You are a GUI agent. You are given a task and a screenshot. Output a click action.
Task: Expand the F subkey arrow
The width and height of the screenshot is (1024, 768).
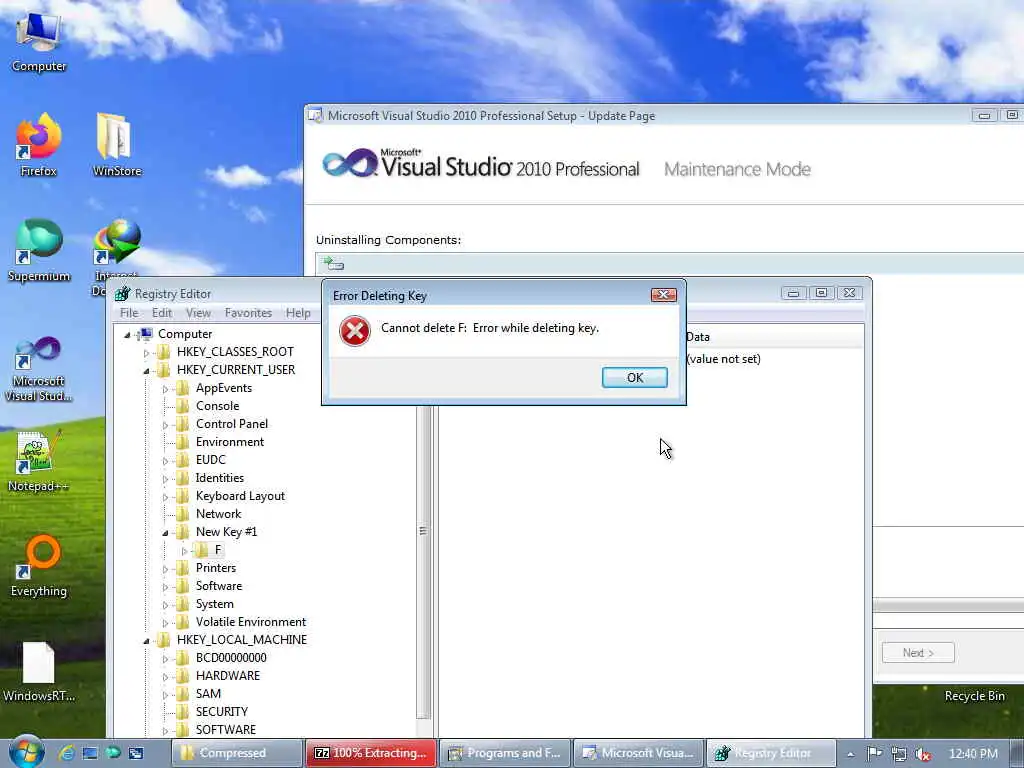click(x=184, y=551)
